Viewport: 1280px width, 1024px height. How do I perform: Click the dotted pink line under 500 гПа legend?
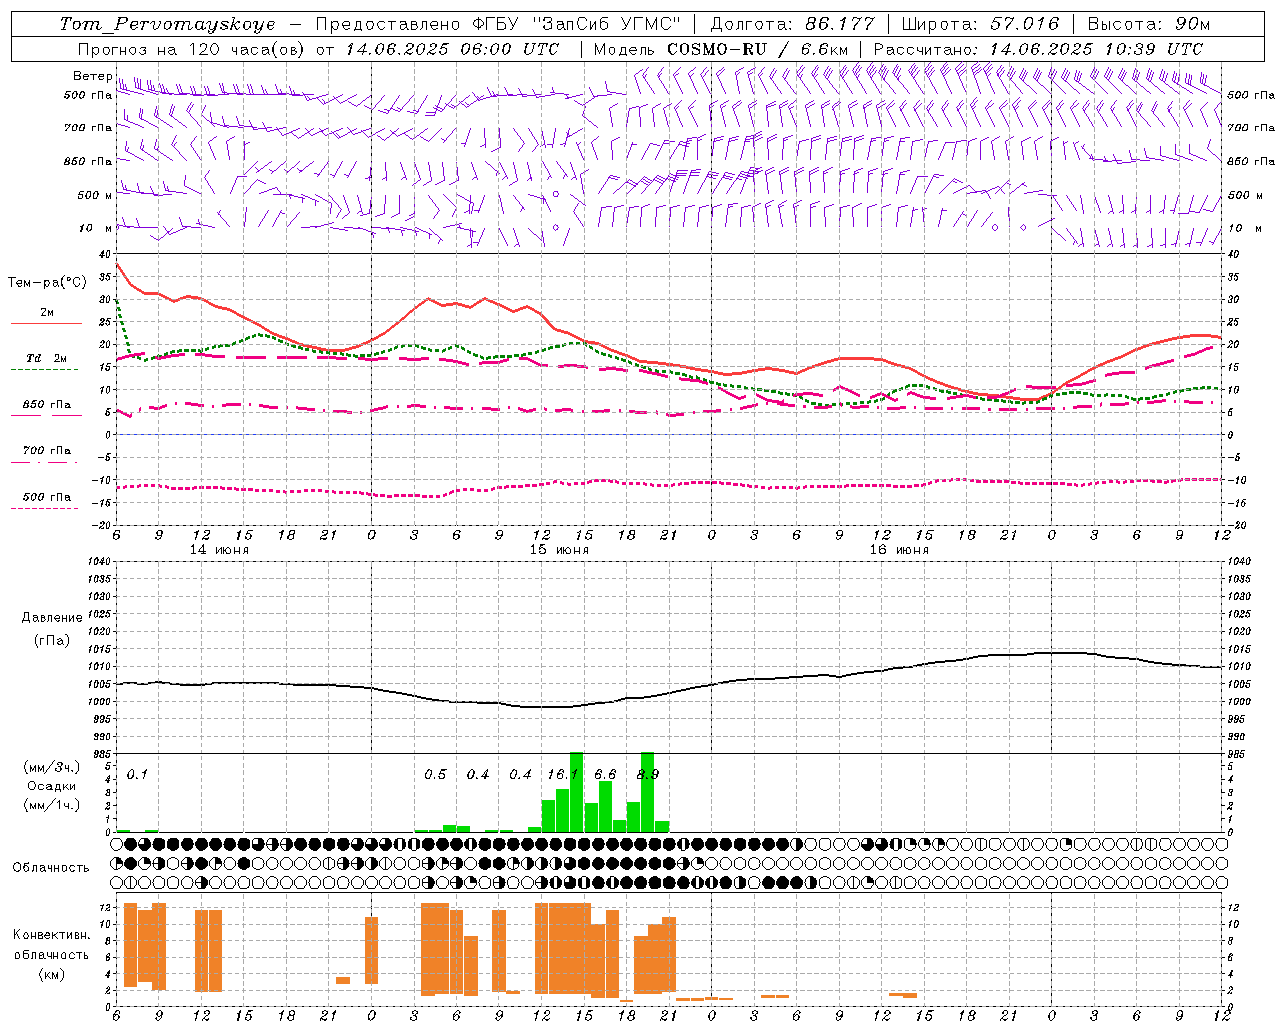tap(44, 508)
